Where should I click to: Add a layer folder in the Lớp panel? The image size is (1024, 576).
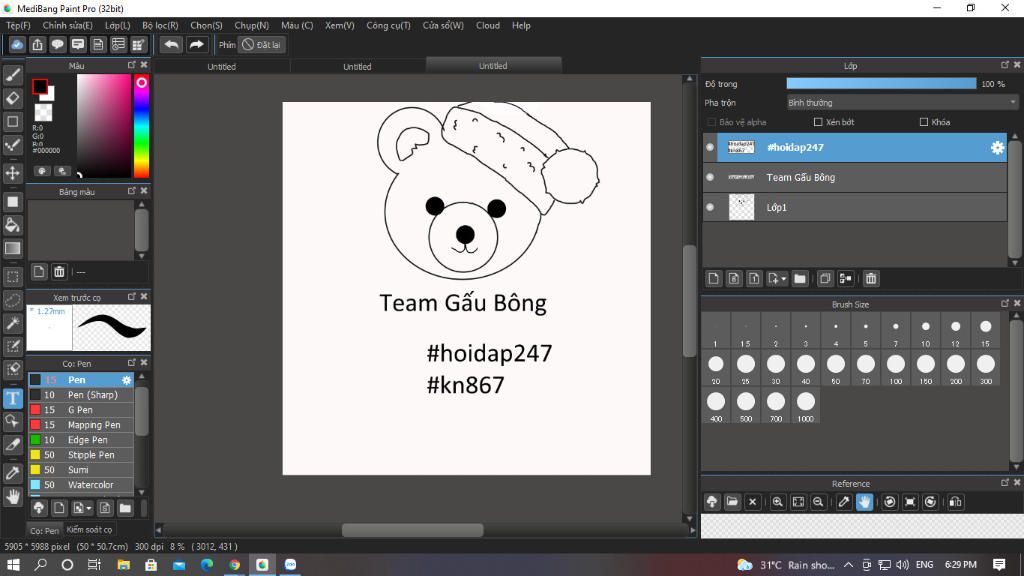coord(800,279)
